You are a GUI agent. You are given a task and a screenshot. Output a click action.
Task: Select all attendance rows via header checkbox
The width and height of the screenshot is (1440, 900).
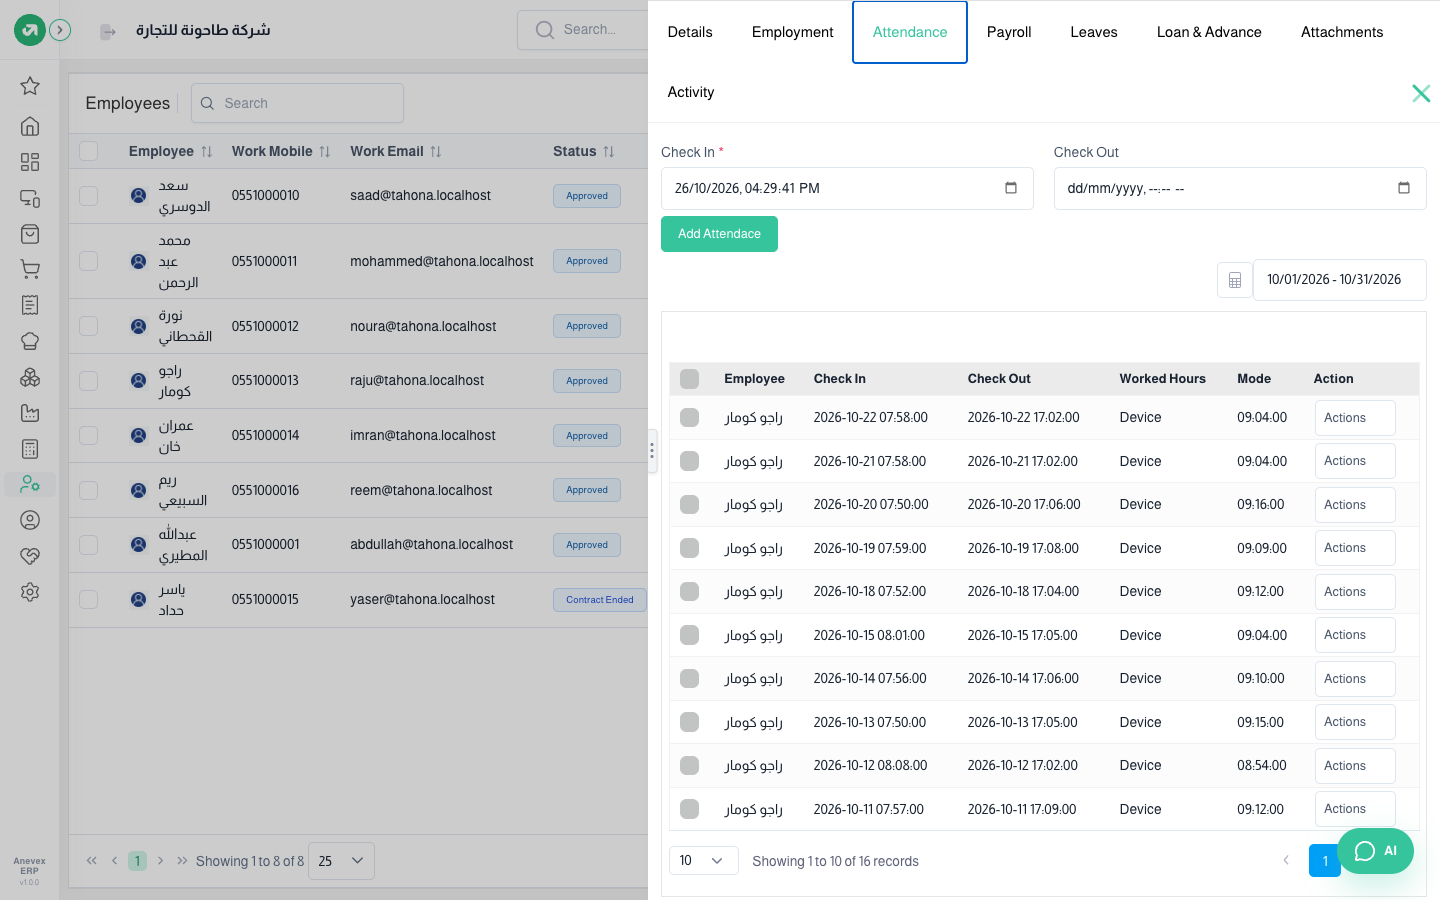coord(689,379)
